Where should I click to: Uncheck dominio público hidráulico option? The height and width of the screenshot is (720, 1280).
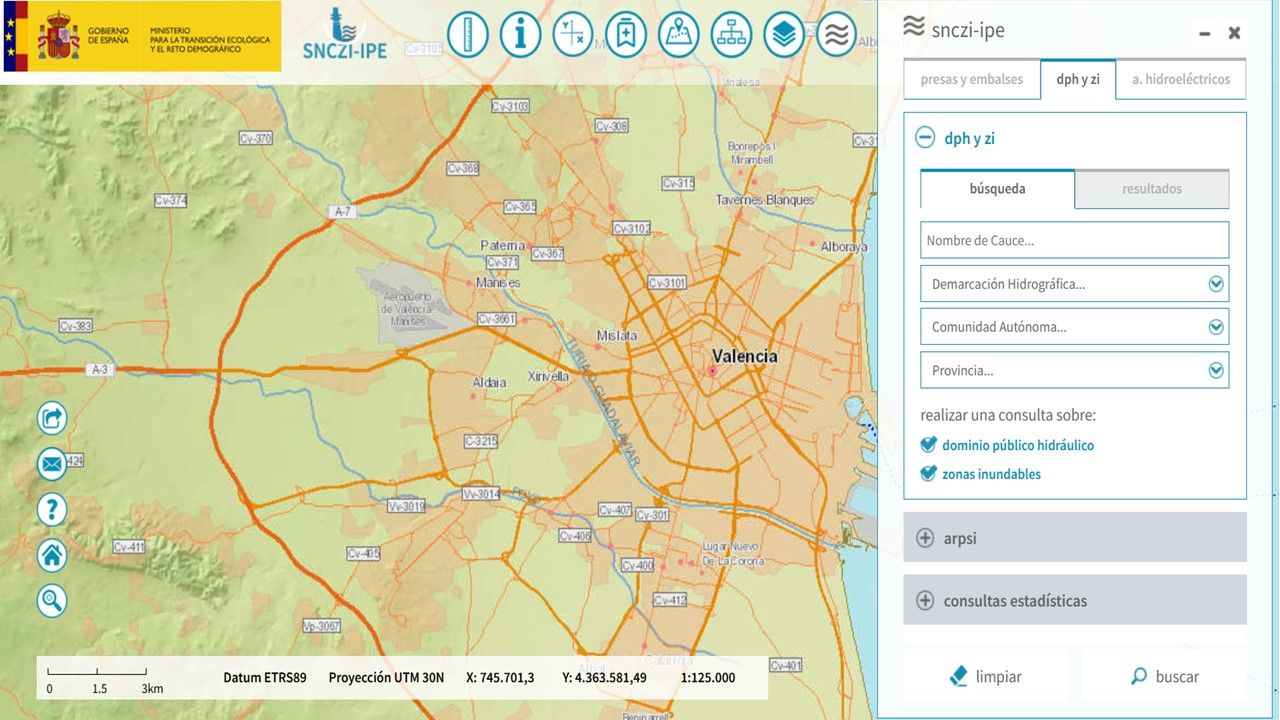(x=929, y=445)
